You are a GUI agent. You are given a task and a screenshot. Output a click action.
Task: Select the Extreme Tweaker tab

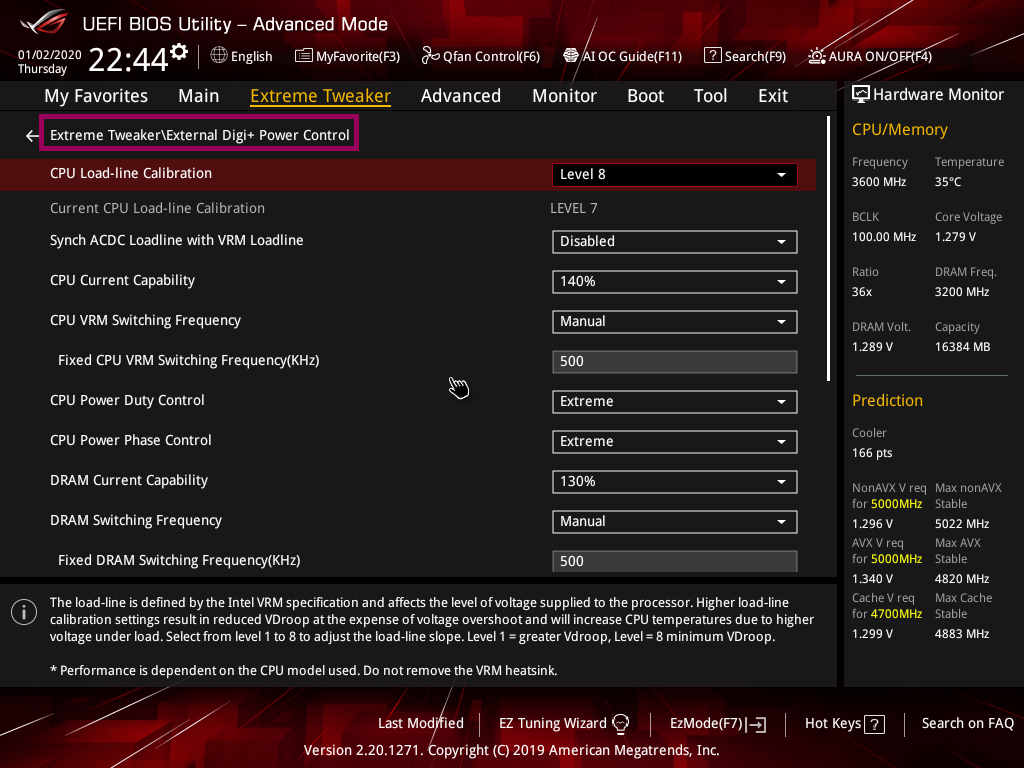coord(320,96)
